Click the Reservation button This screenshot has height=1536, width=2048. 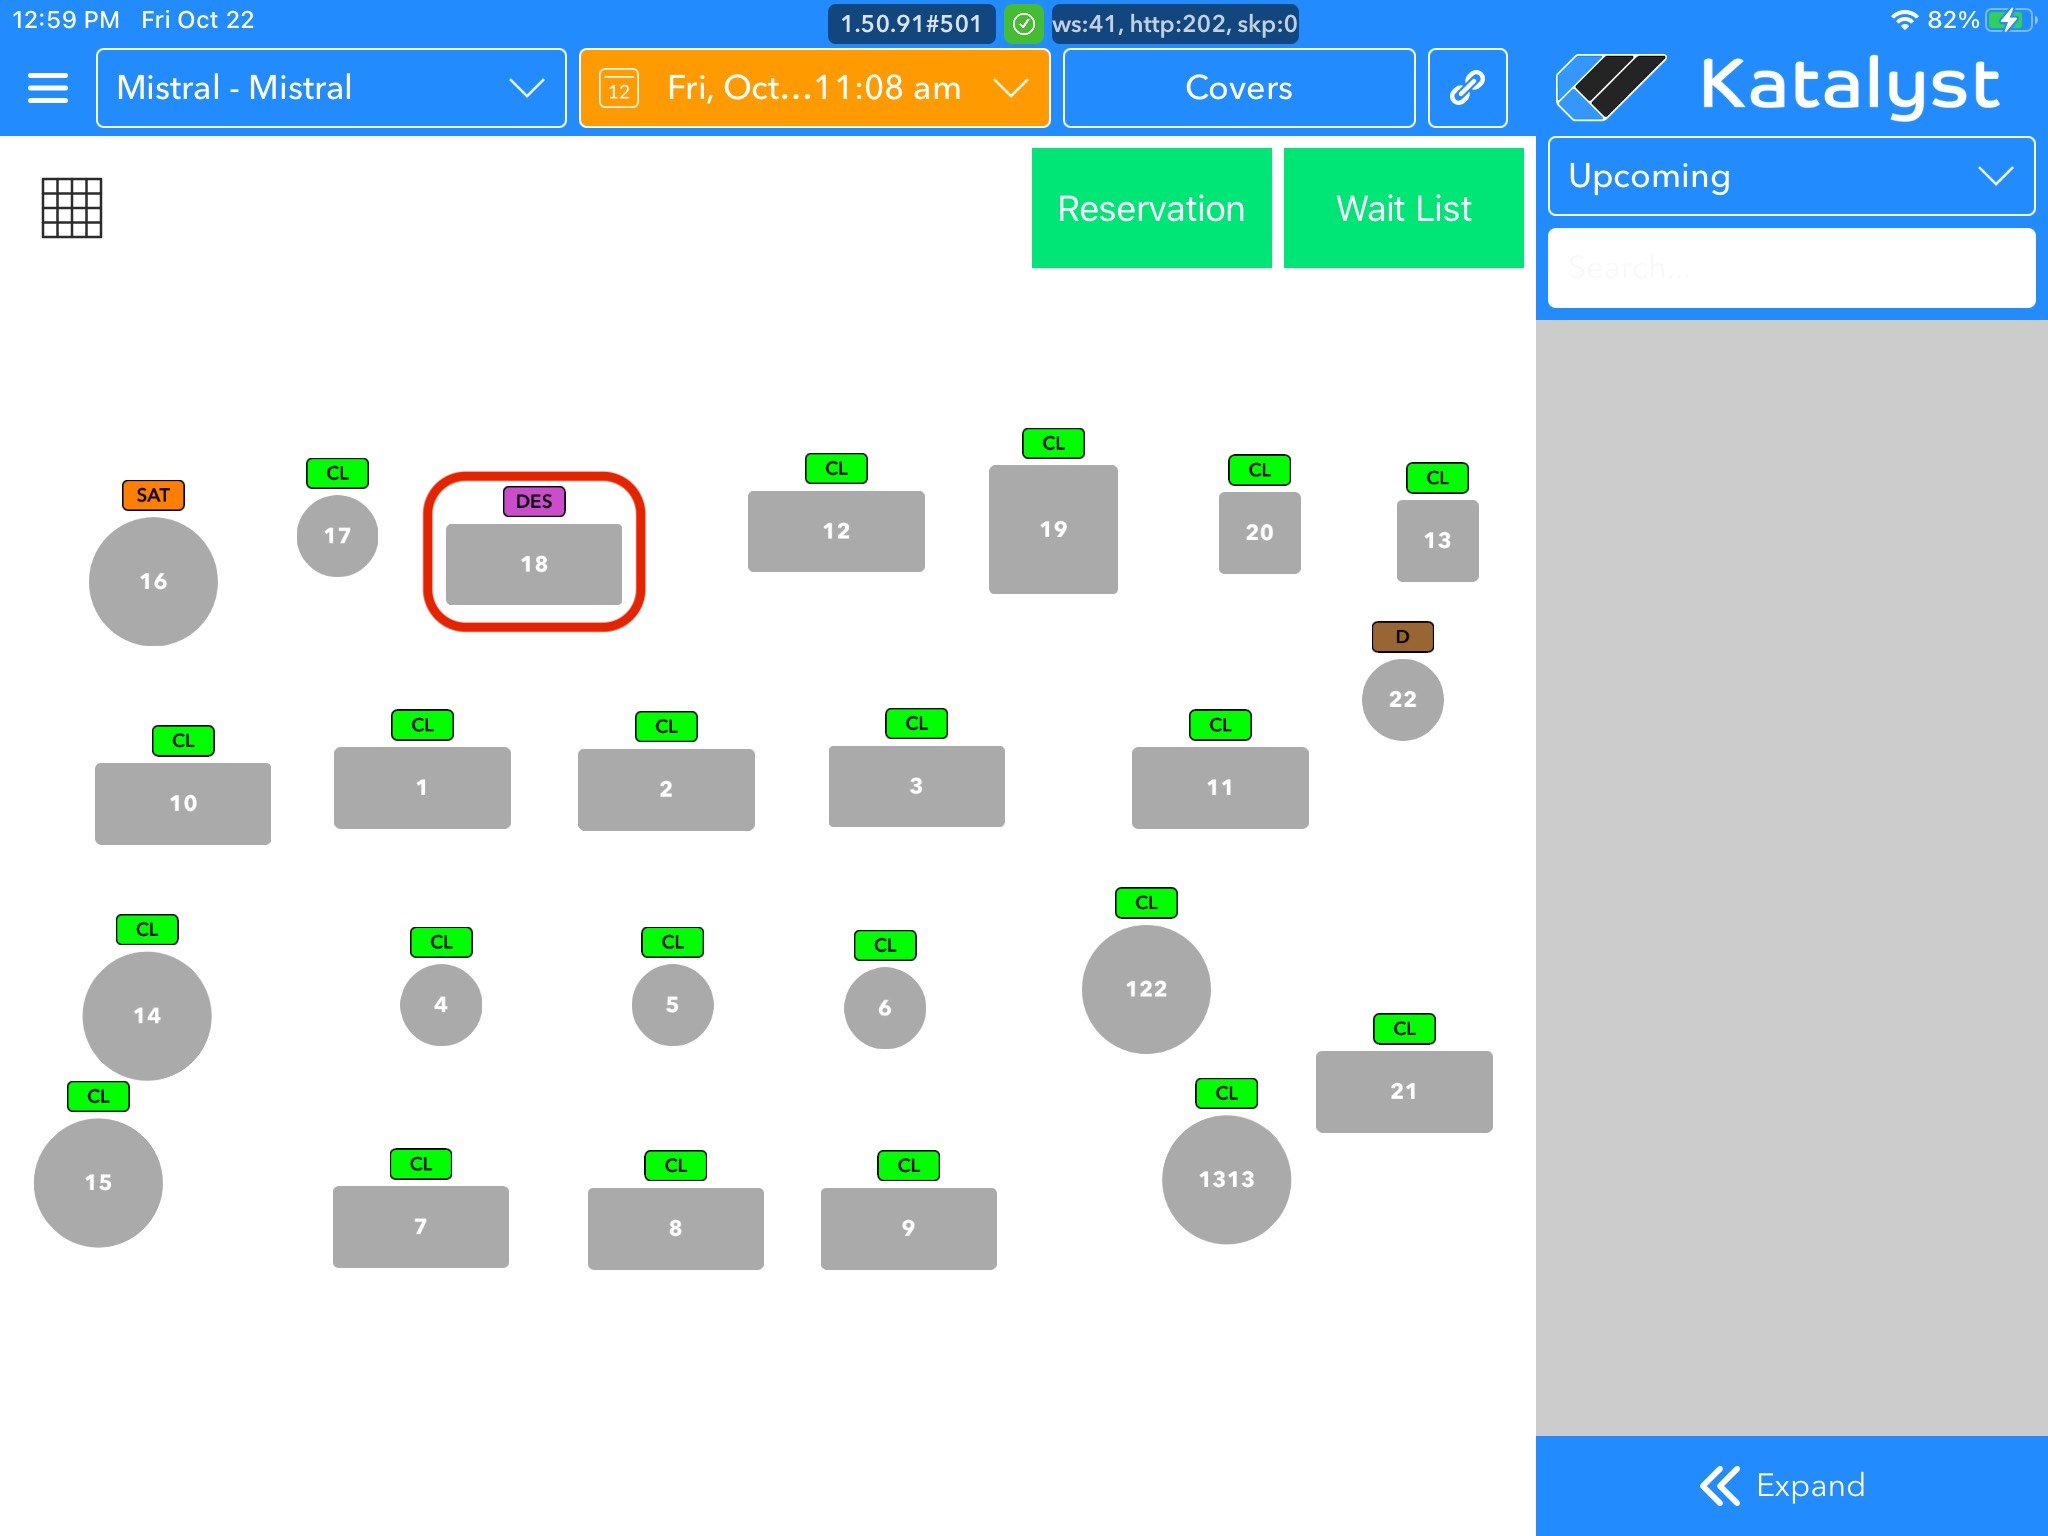(1151, 208)
